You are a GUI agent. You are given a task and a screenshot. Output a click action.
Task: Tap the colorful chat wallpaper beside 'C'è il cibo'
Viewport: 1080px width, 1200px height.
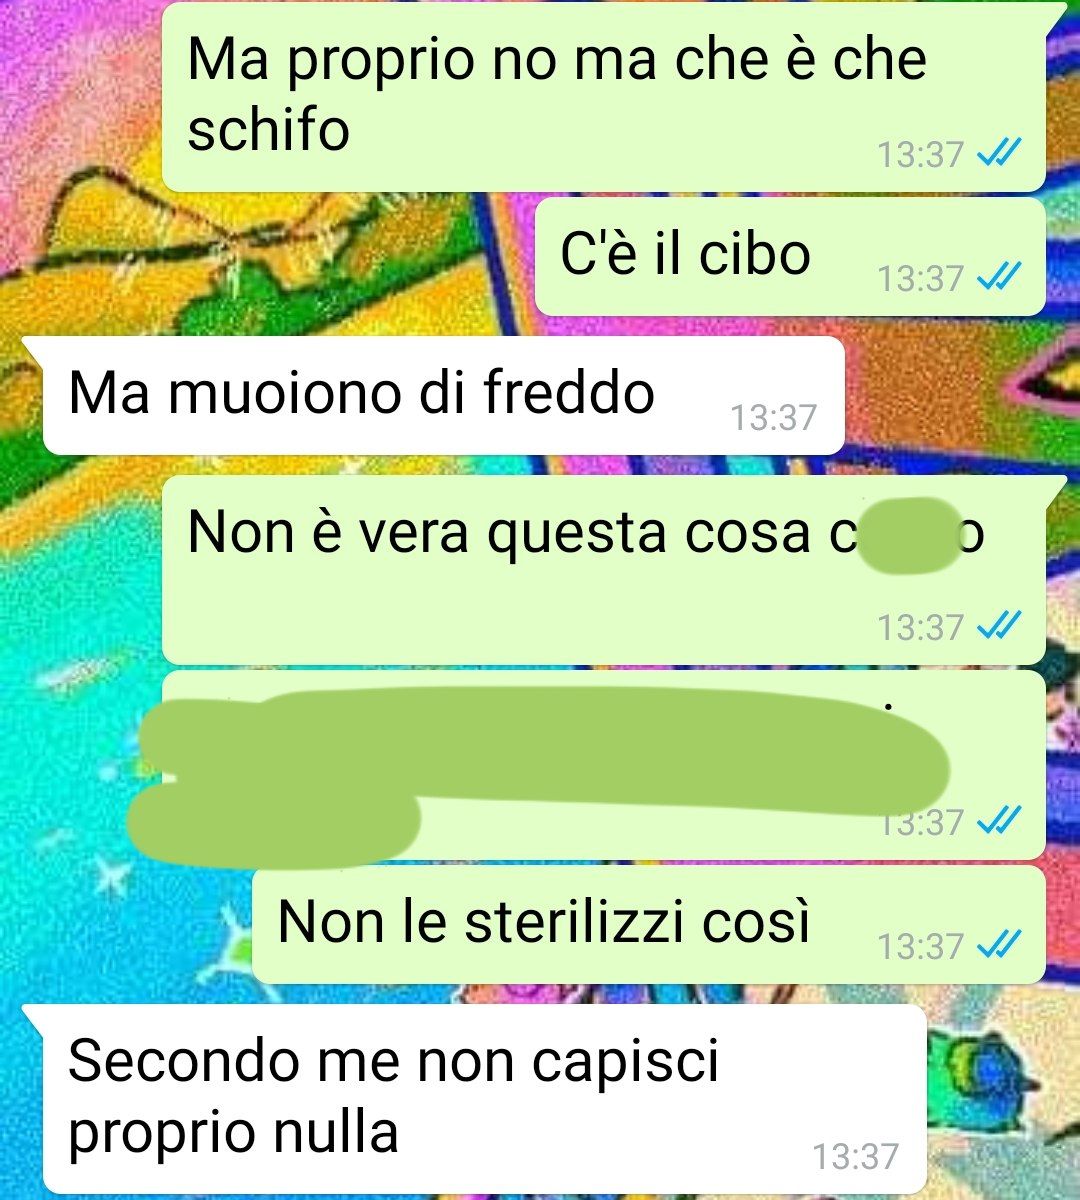(x=270, y=257)
